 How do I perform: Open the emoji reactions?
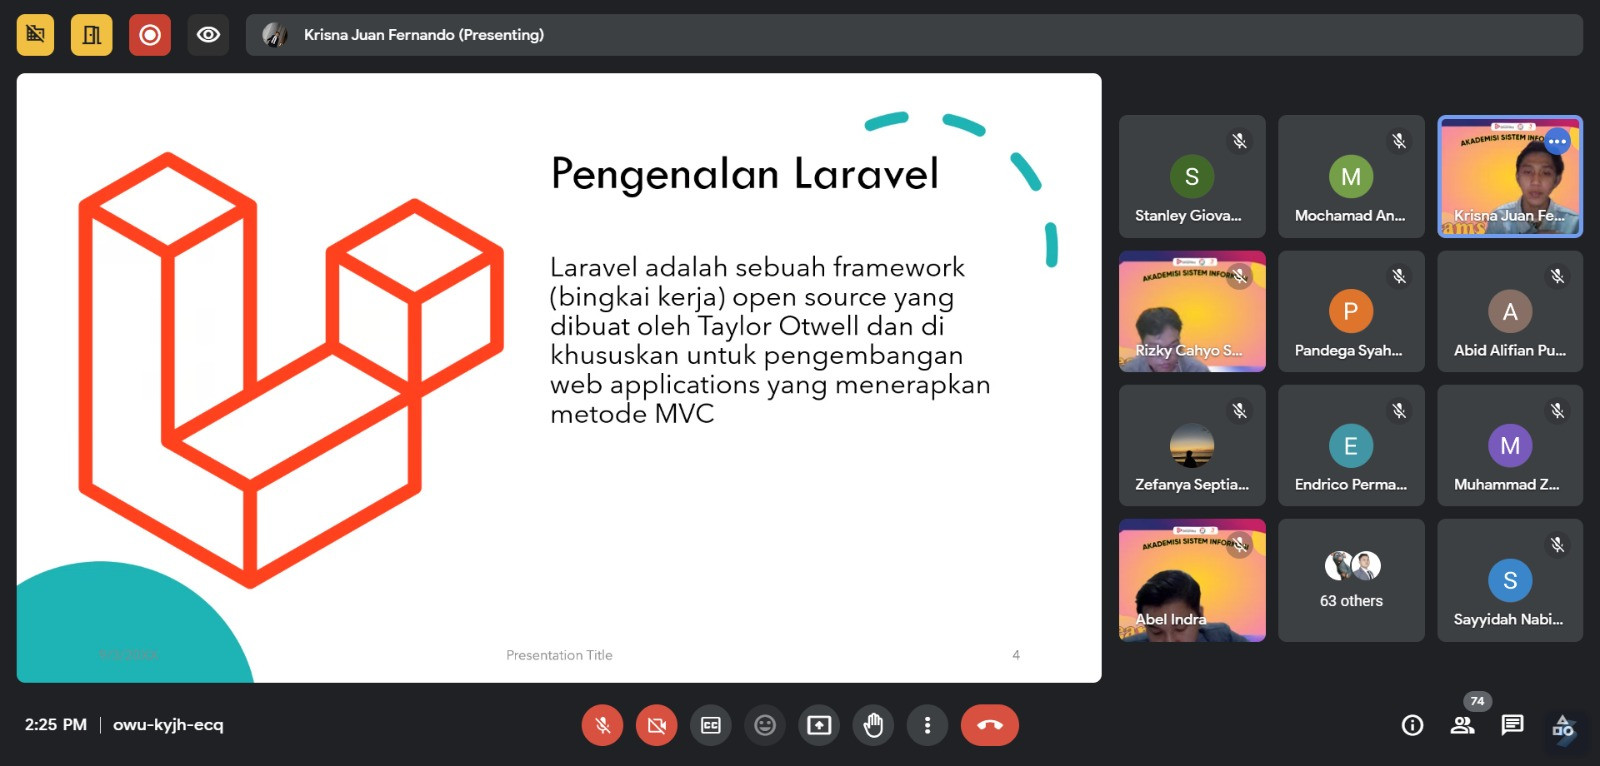pos(765,725)
